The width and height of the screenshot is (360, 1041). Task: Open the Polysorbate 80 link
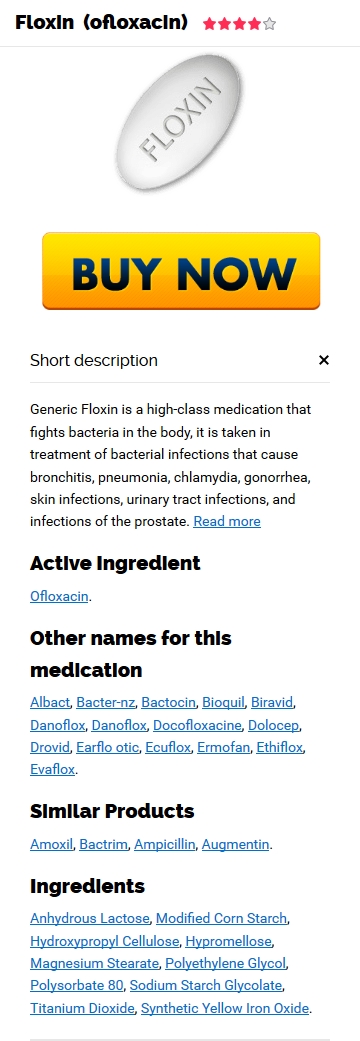76,986
